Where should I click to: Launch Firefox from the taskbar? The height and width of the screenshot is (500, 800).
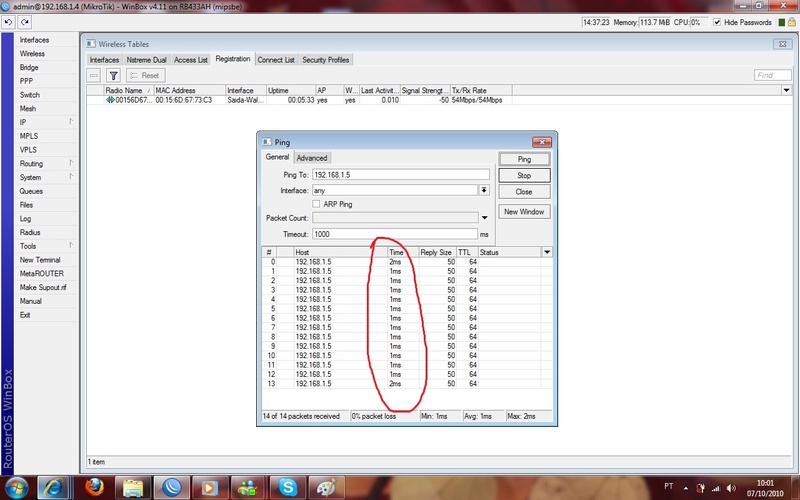94,488
